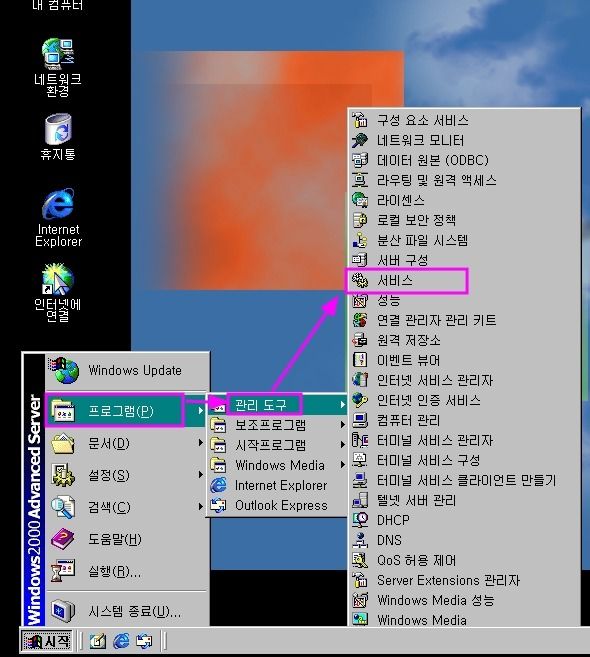Select 검색(C) in the Start menu

pyautogui.click(x=127, y=507)
